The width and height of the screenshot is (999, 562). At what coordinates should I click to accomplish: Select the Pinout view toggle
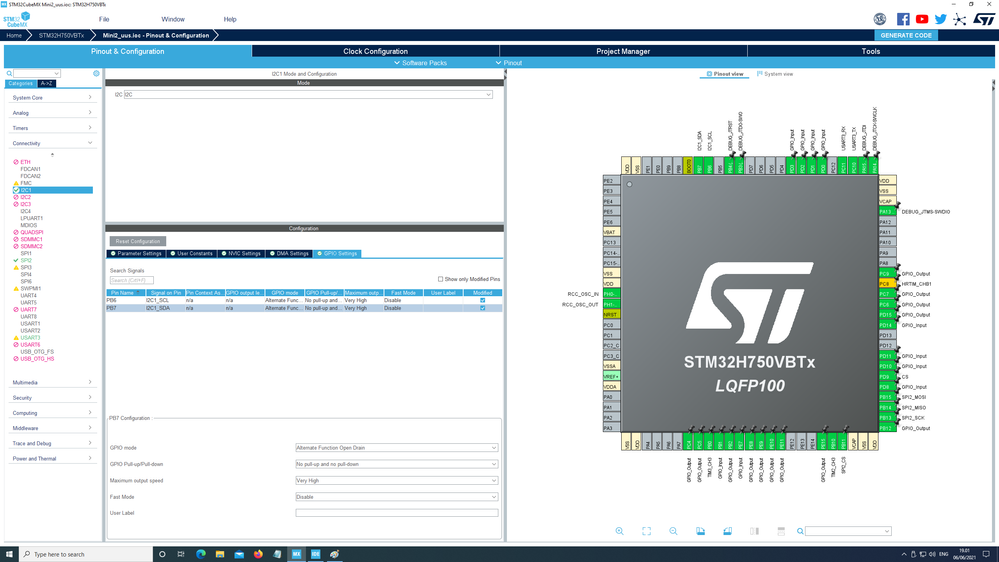pos(724,74)
